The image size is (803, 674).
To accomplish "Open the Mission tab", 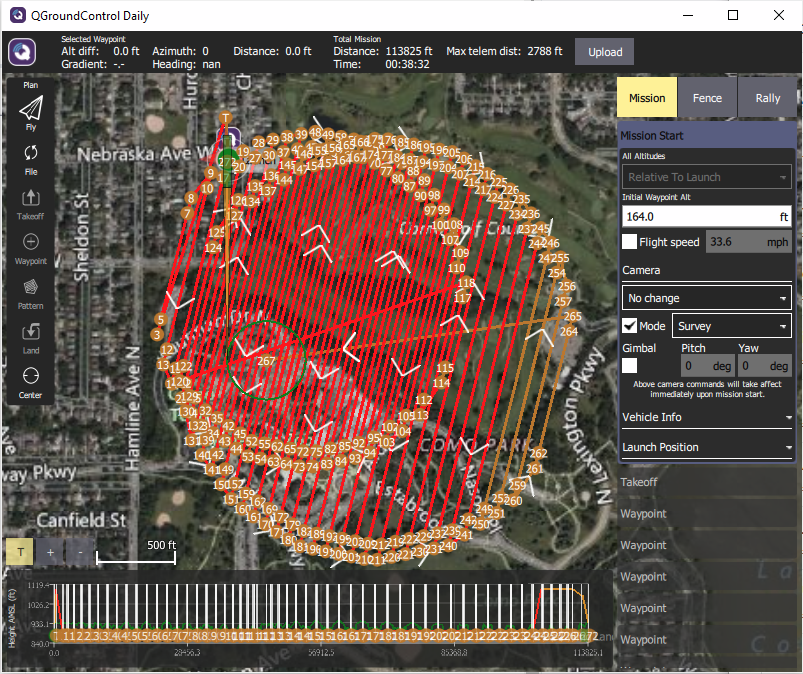I will [x=647, y=98].
